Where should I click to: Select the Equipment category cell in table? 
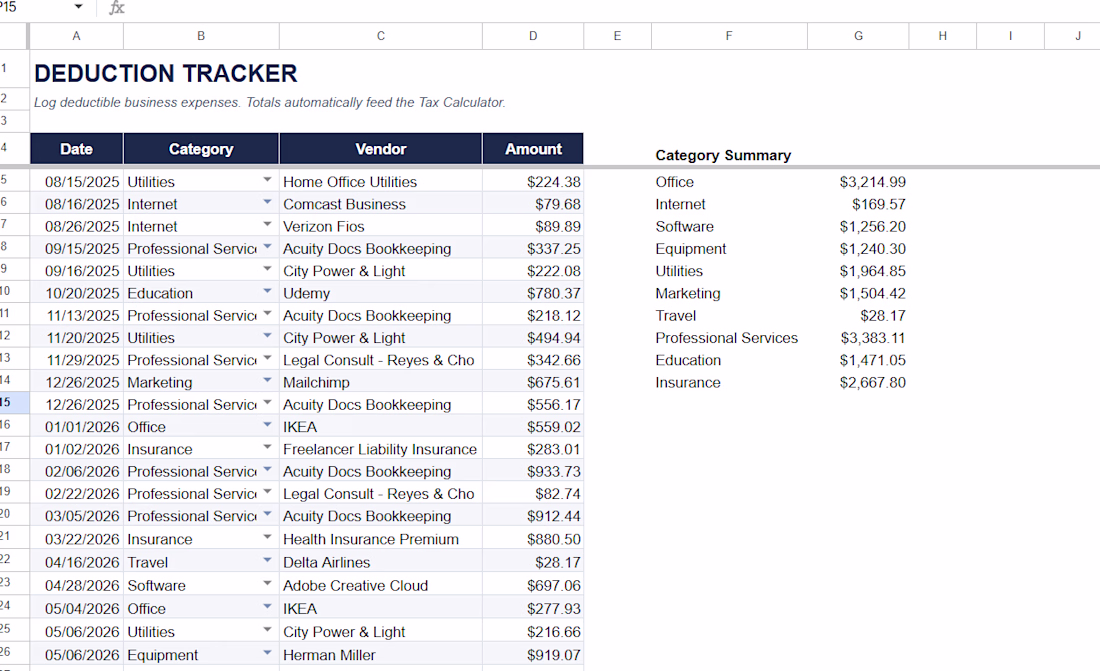201,655
